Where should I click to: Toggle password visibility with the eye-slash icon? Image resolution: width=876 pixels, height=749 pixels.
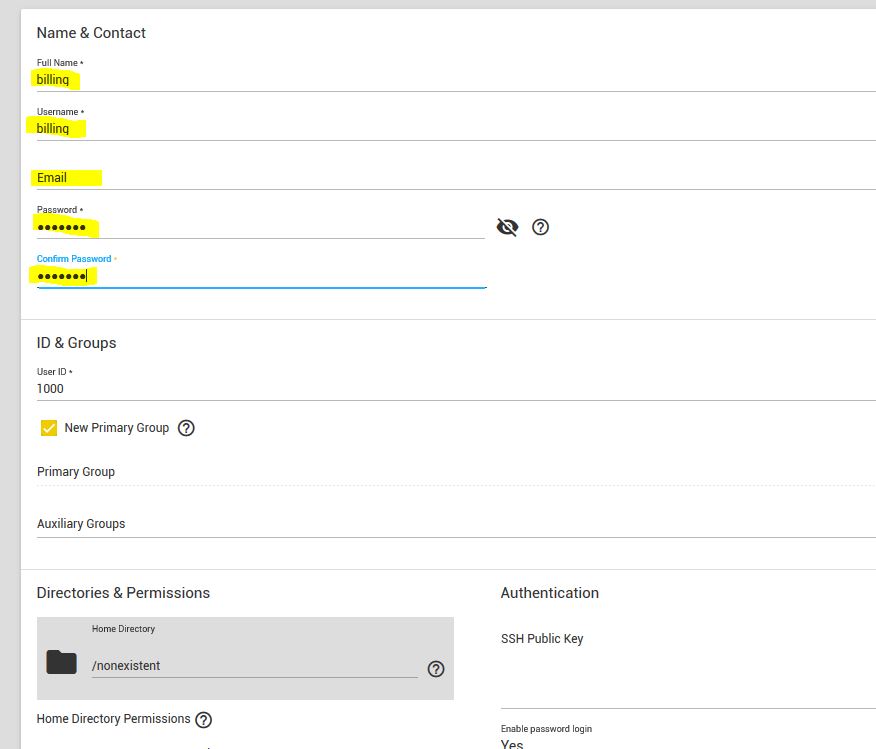pyautogui.click(x=507, y=227)
